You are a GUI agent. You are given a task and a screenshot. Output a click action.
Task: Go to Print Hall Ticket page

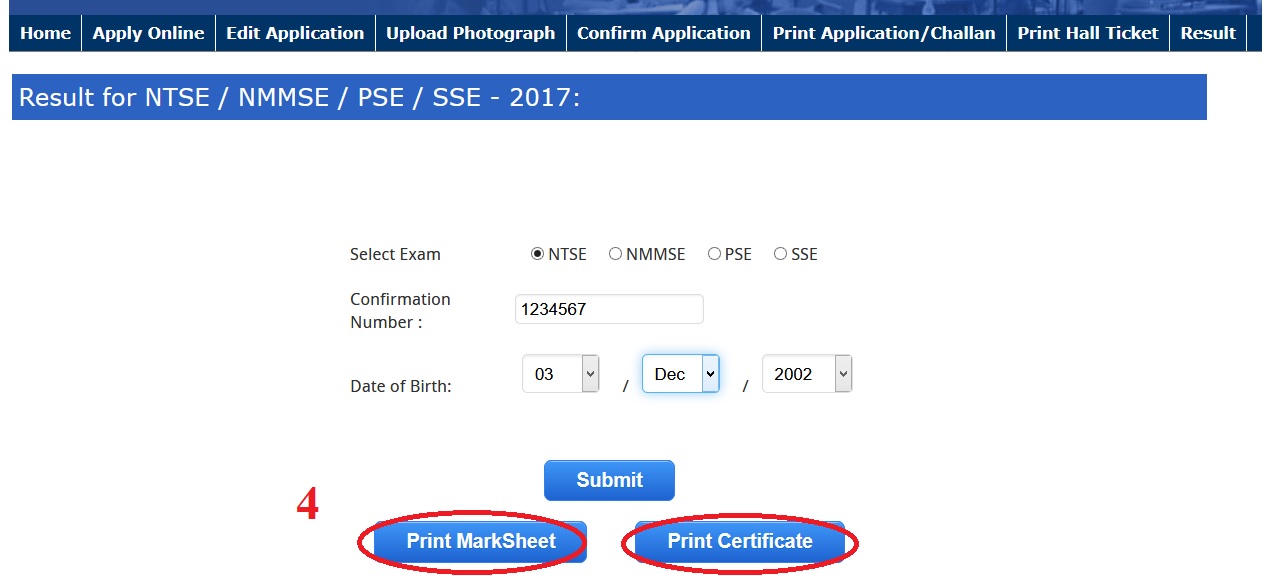pos(1088,33)
